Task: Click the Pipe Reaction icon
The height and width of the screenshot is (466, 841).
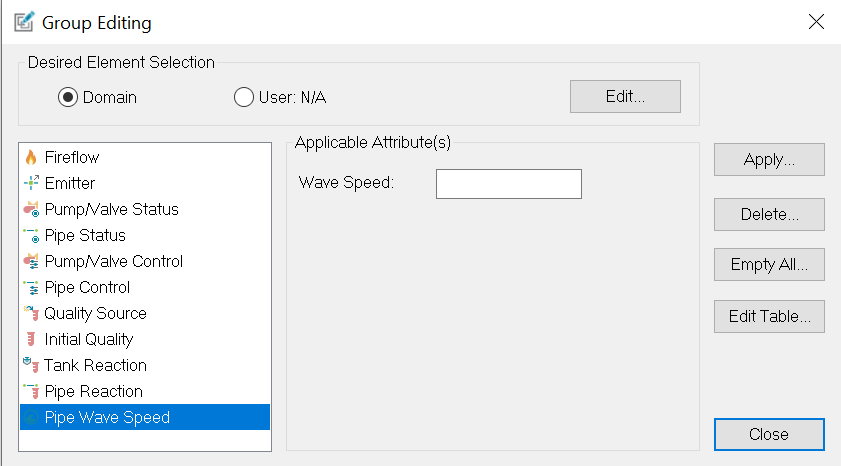Action: tap(31, 391)
